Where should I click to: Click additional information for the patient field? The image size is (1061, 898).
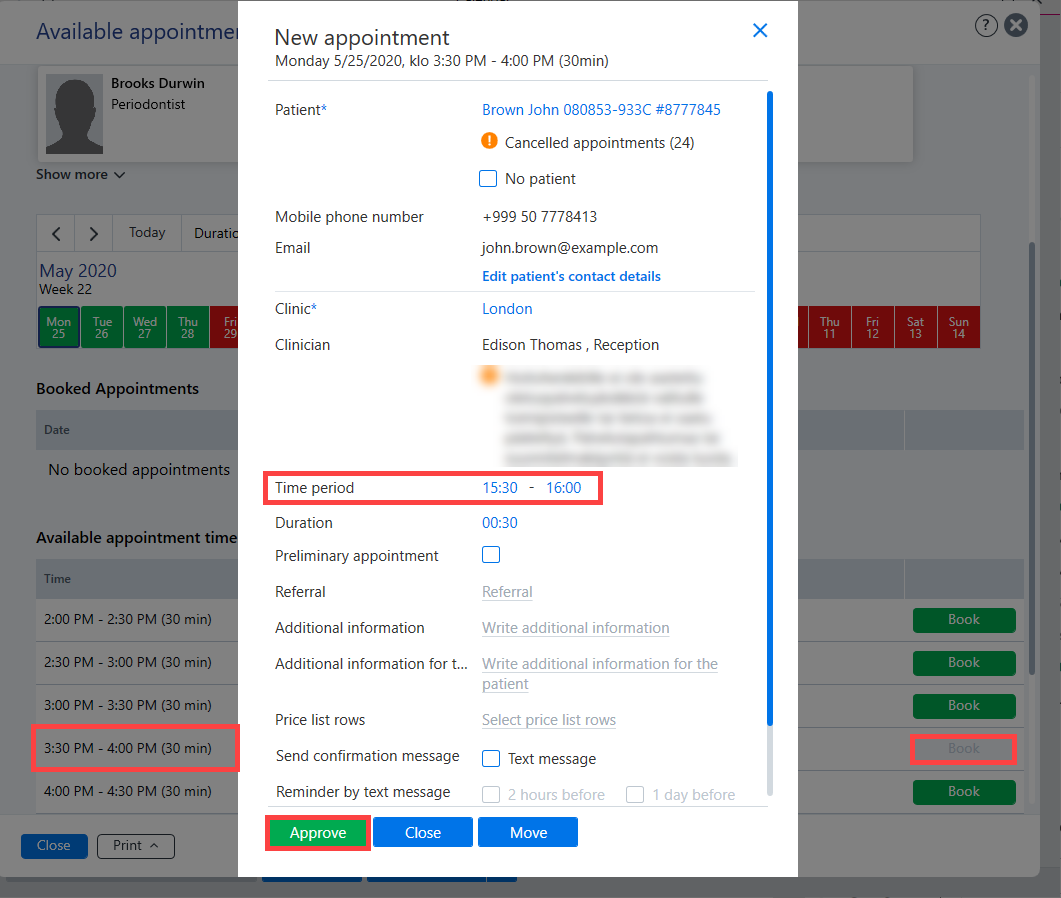coord(600,674)
